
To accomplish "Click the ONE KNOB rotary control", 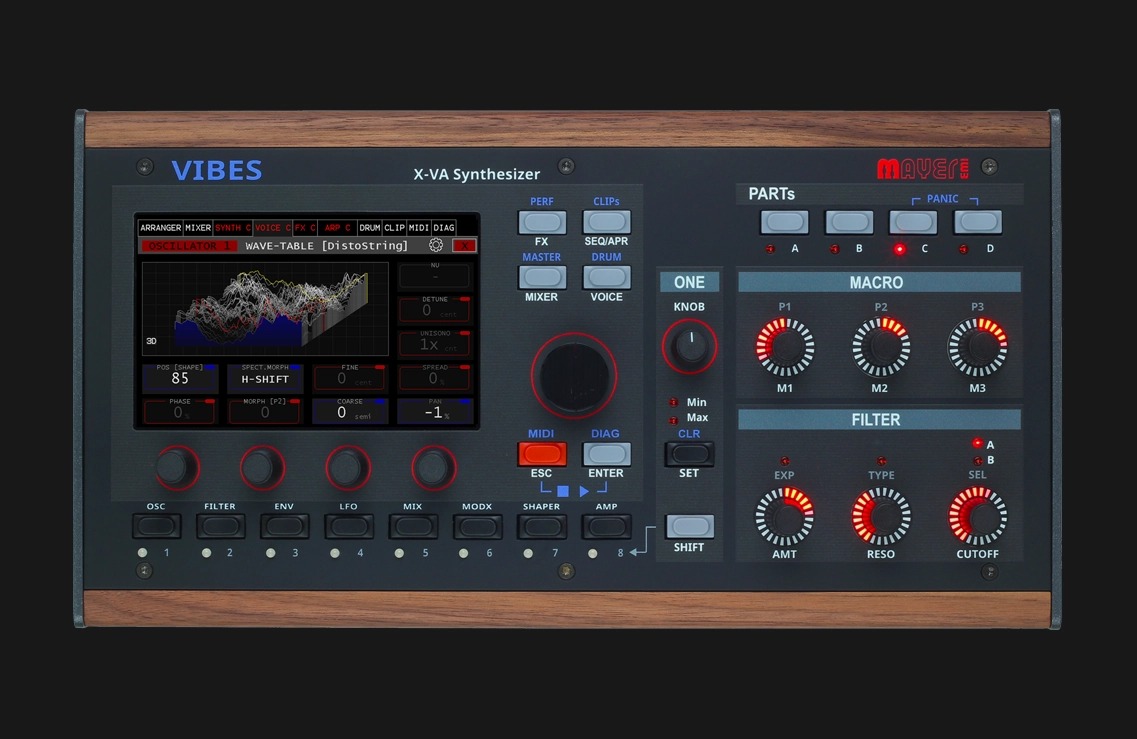I will (689, 346).
